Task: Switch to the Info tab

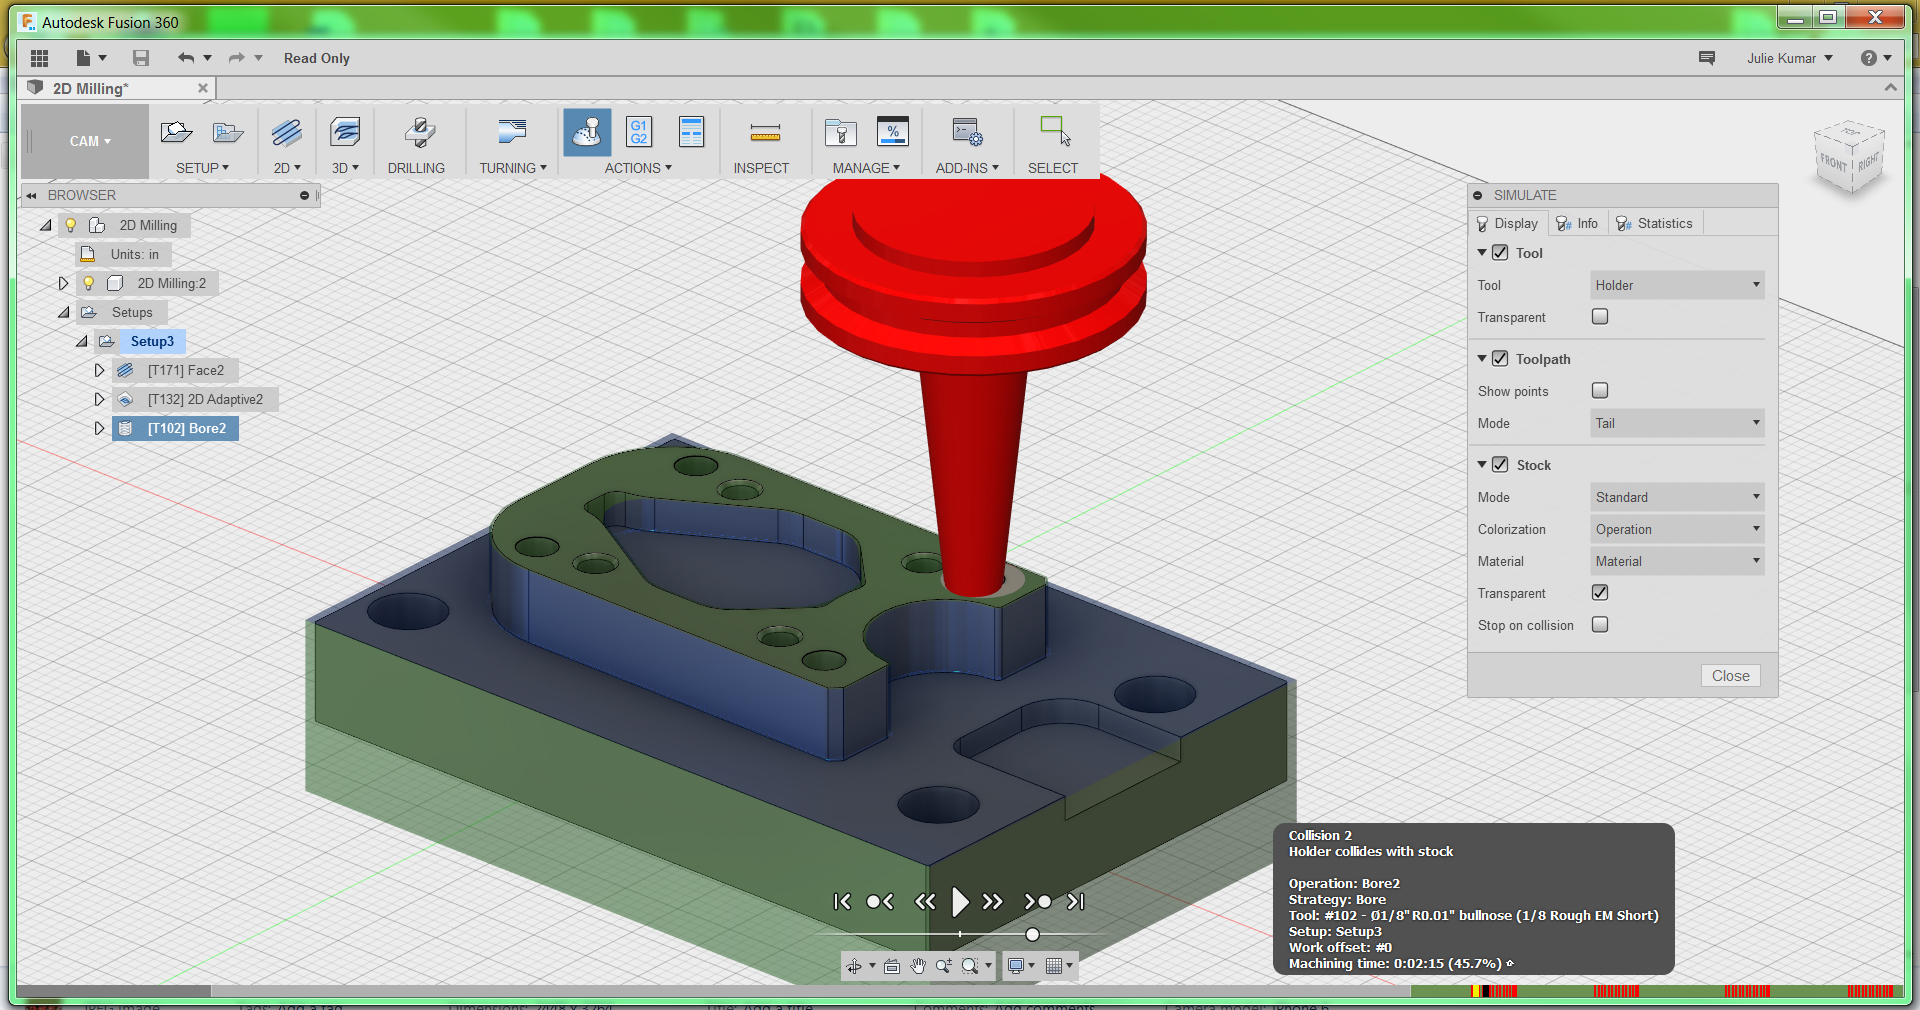Action: click(1578, 224)
